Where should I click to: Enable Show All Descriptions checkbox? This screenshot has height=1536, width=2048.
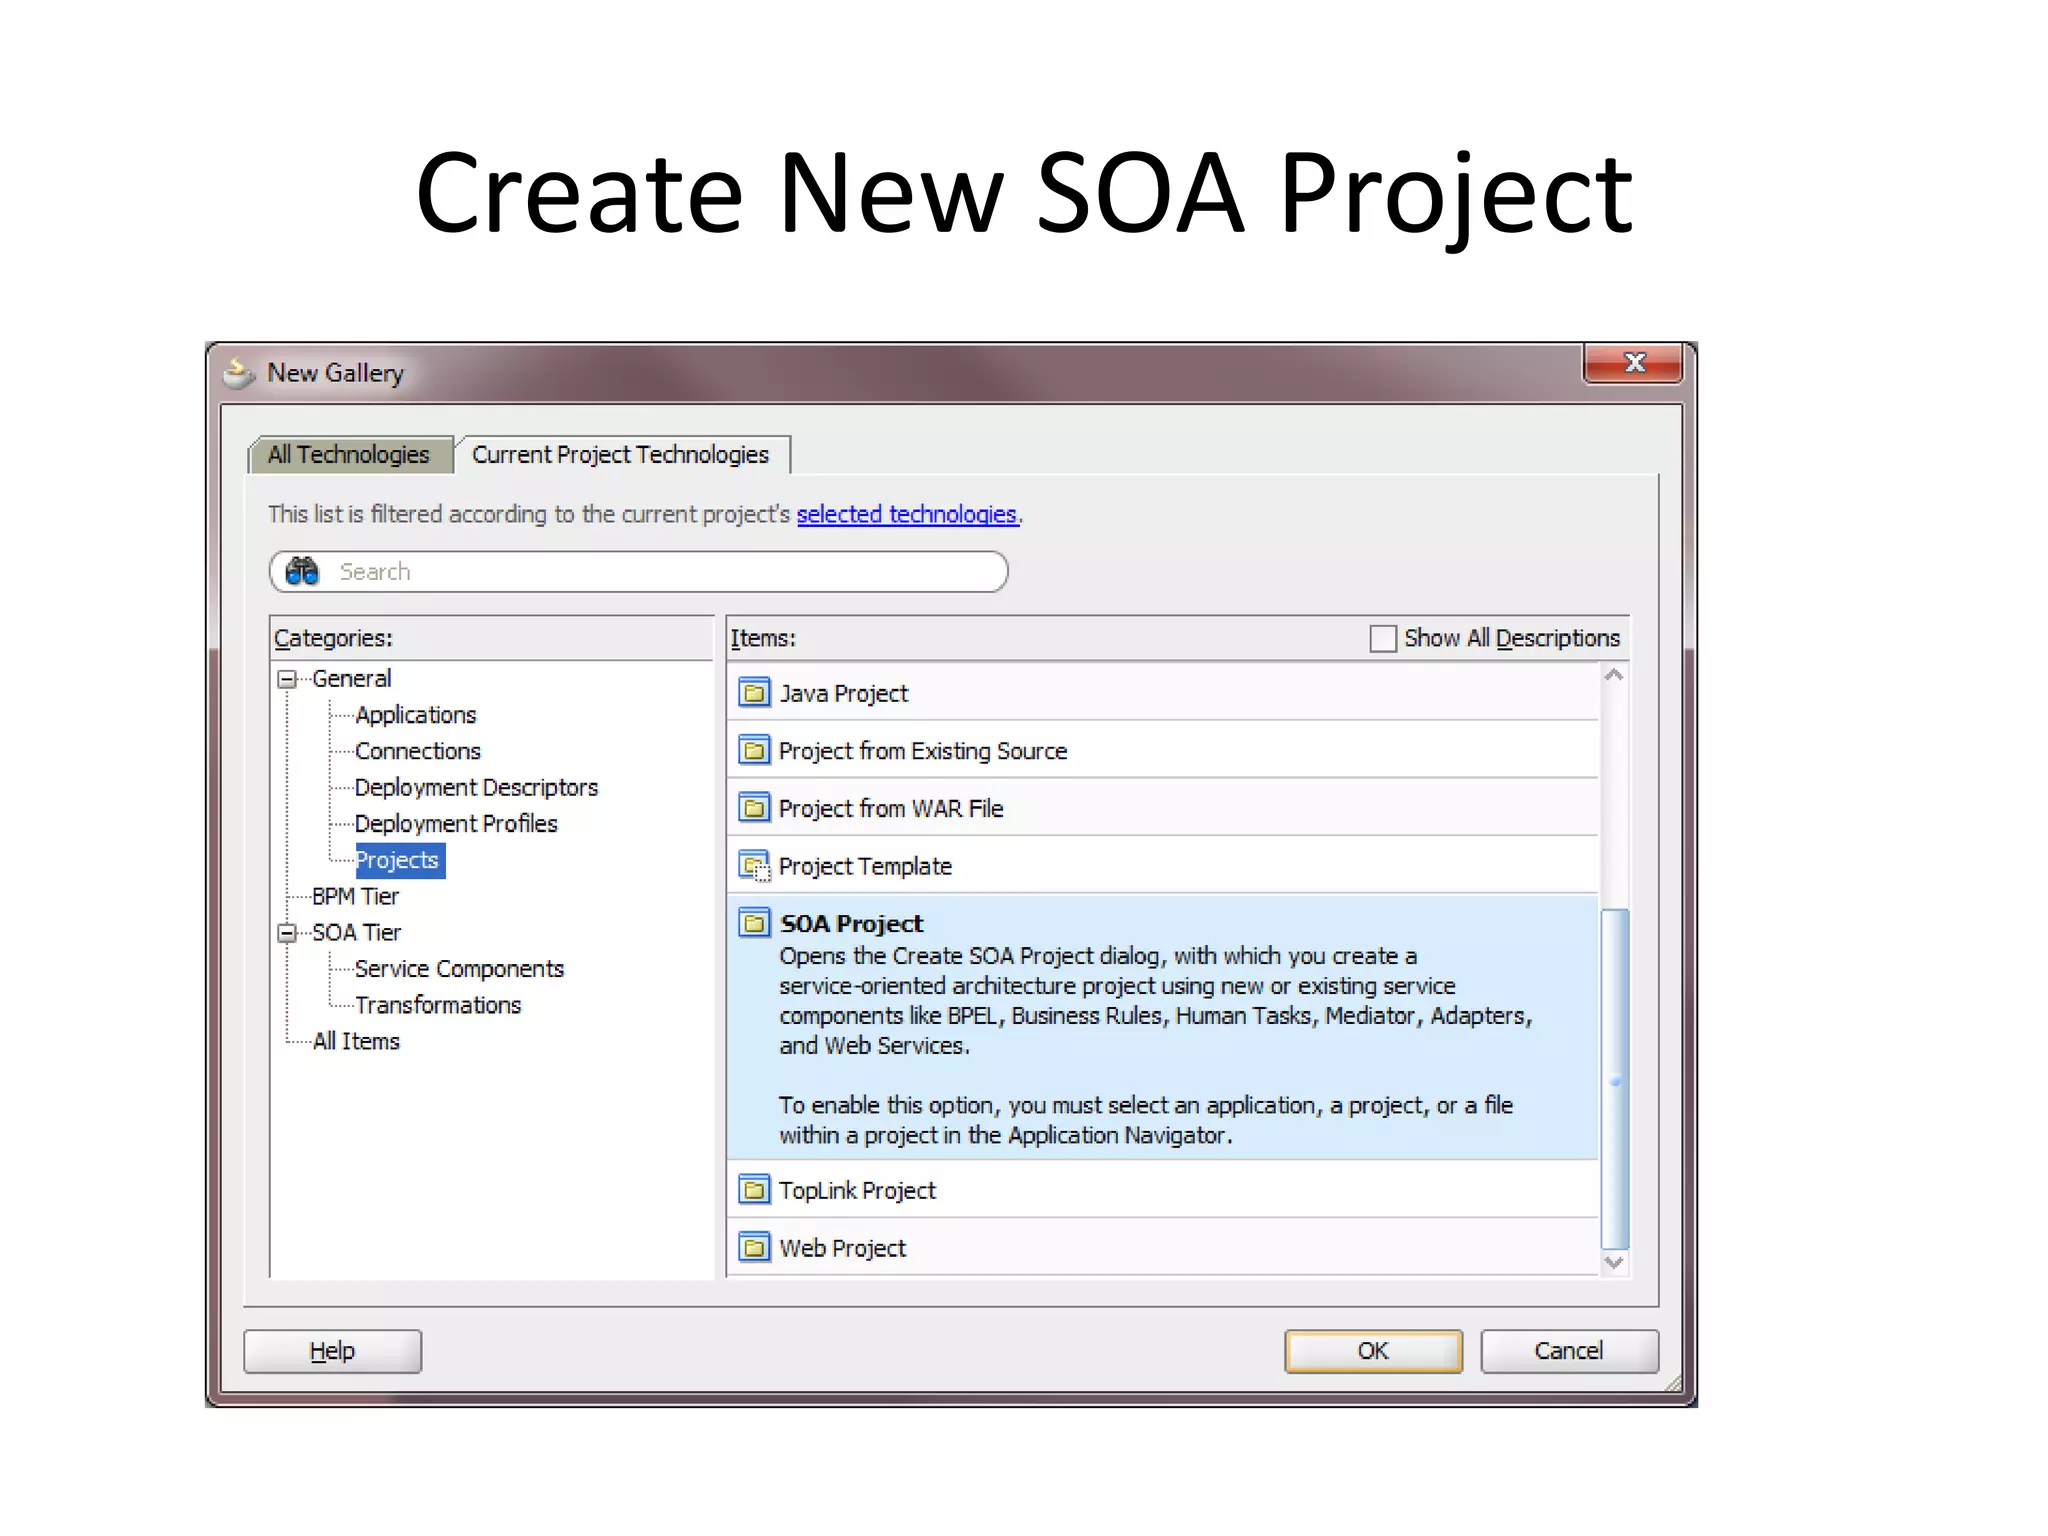point(1382,639)
